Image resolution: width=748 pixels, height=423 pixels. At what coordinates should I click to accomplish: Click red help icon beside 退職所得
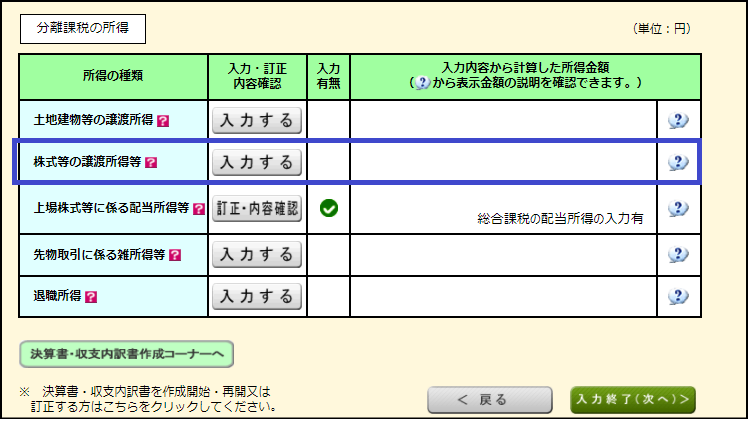pyautogui.click(x=91, y=297)
